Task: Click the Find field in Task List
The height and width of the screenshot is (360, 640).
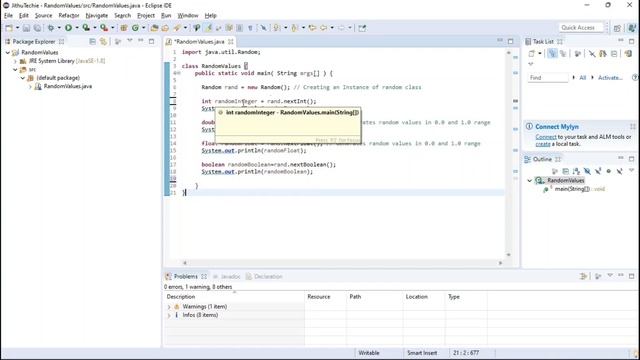Action: pyautogui.click(x=548, y=78)
